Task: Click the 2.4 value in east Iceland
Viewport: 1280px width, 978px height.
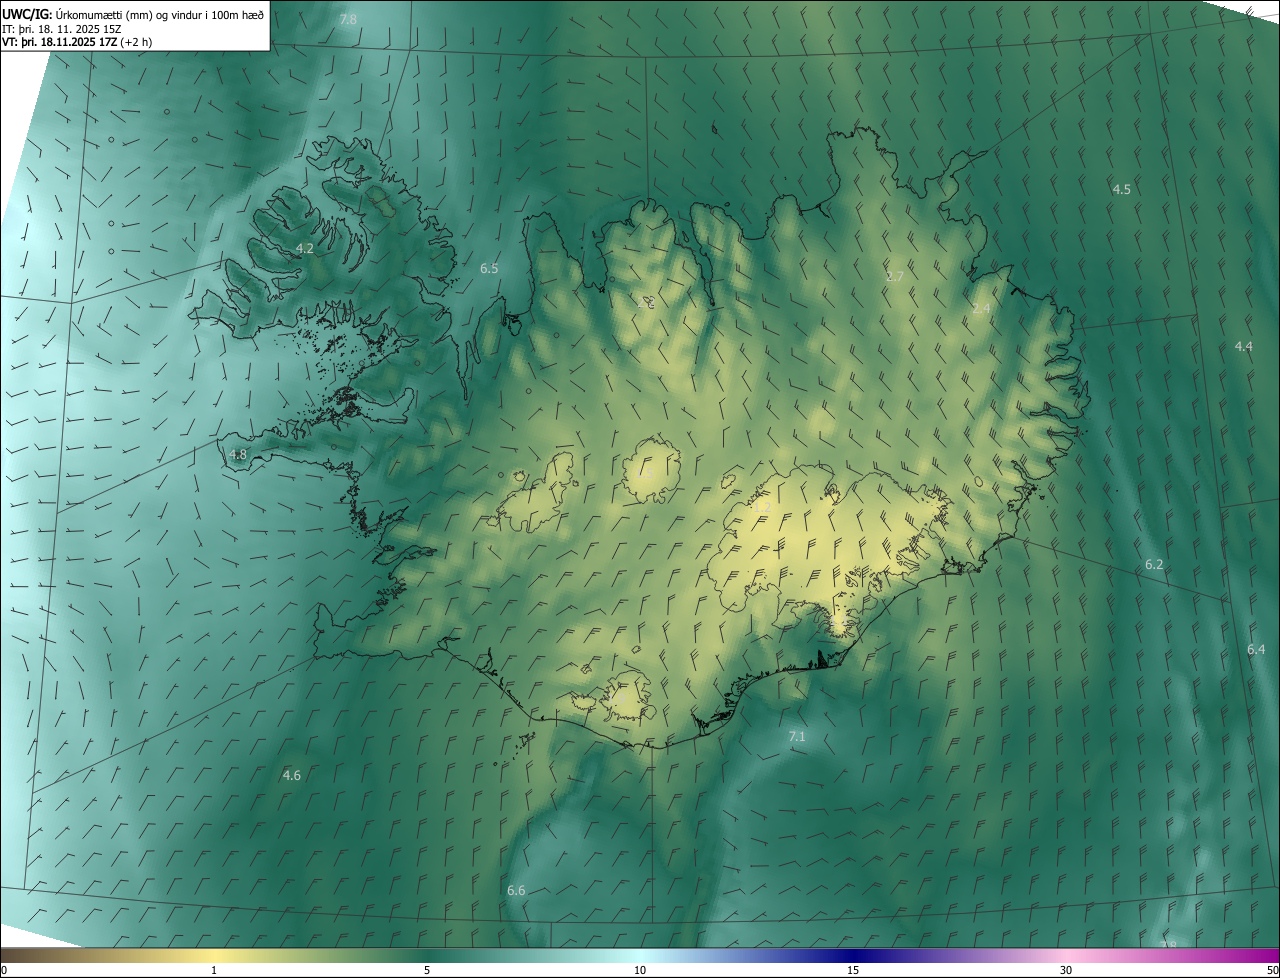Action: click(x=981, y=308)
